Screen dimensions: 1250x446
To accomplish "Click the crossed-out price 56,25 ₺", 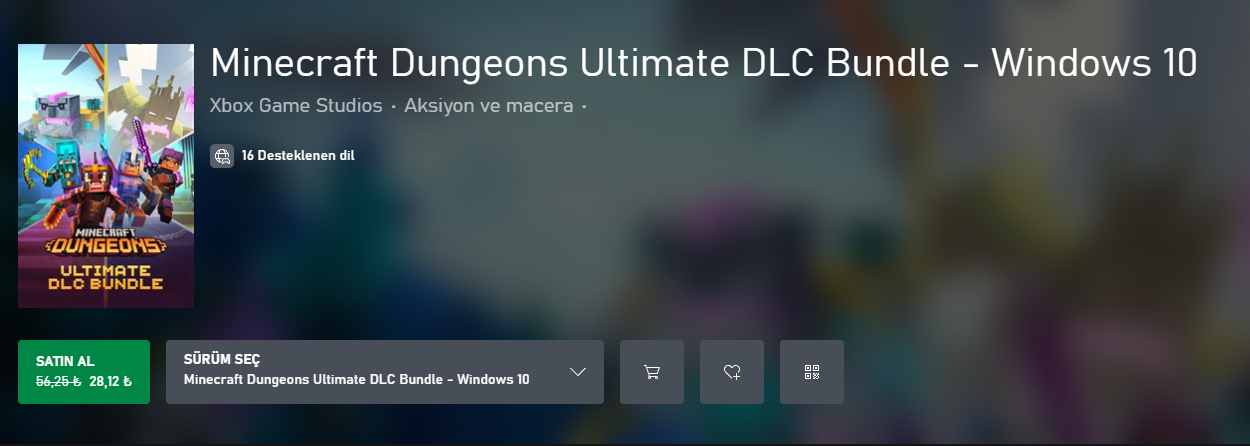I will pos(58,381).
